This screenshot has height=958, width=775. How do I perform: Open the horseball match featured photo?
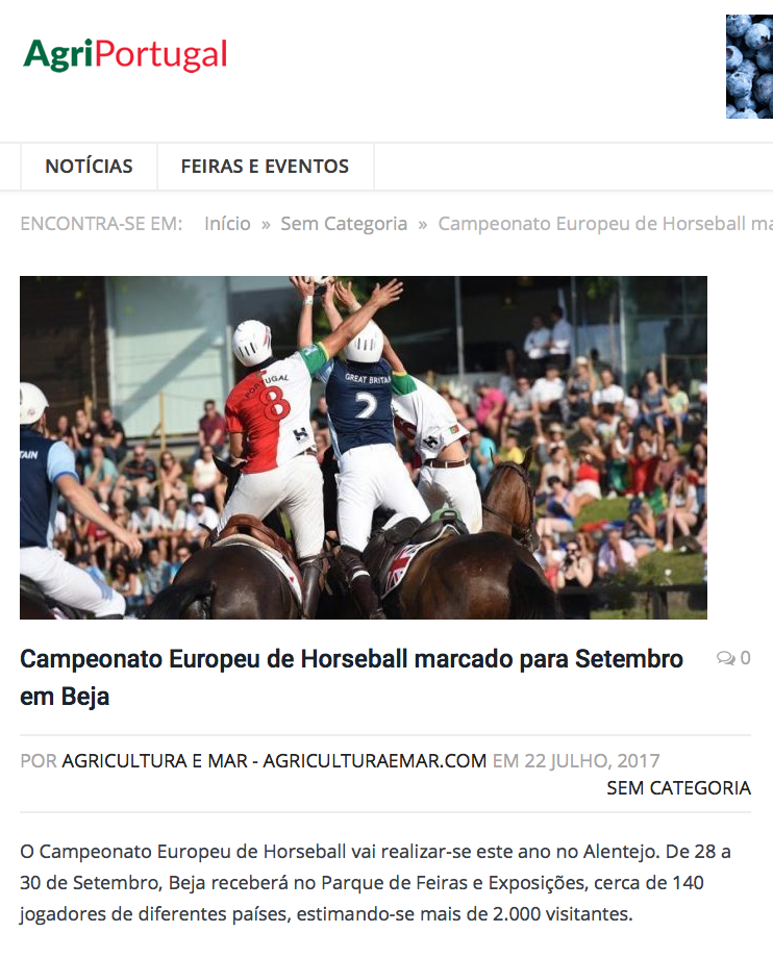[x=363, y=447]
